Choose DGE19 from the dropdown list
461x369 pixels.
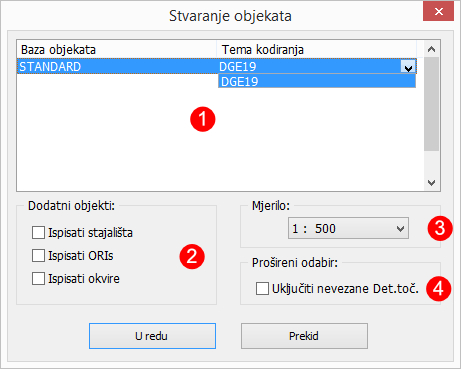(317, 81)
